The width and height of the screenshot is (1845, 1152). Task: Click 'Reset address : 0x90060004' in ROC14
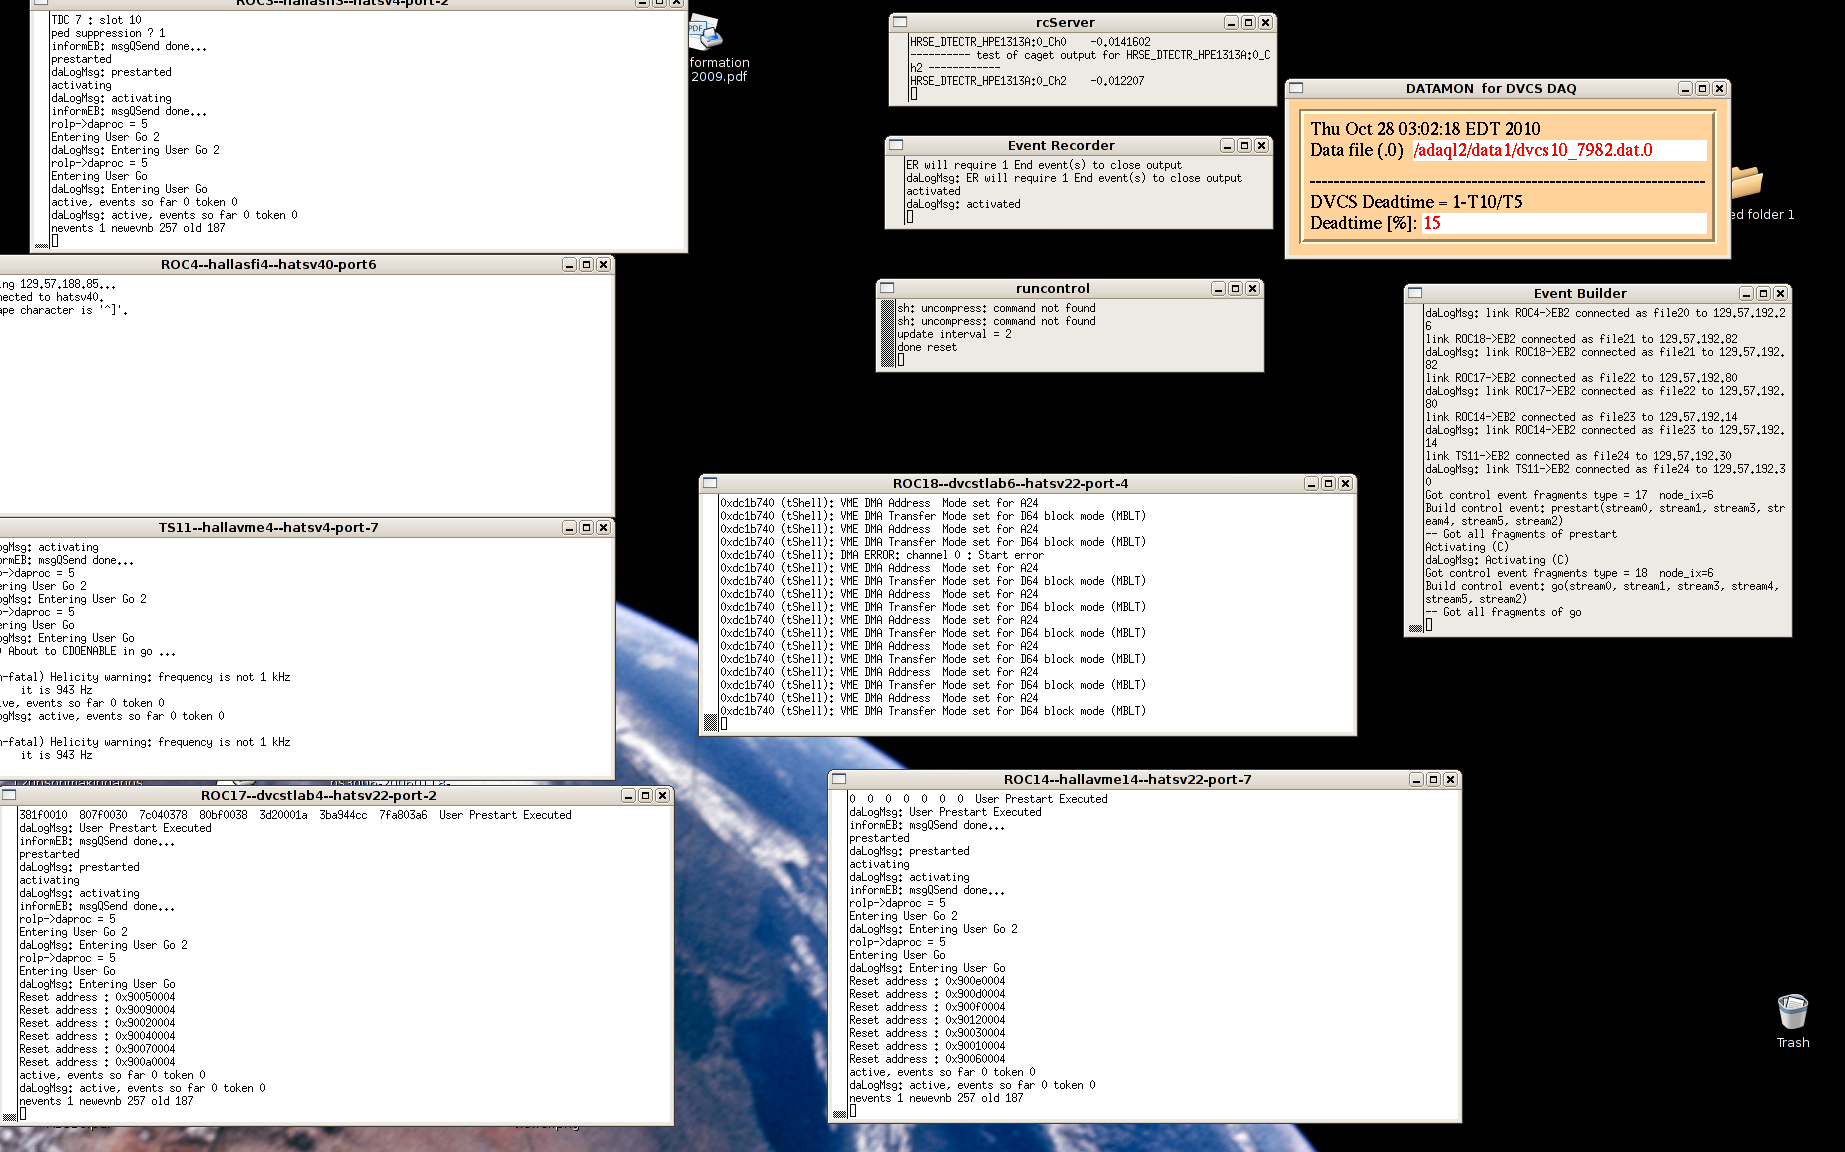(927, 1059)
